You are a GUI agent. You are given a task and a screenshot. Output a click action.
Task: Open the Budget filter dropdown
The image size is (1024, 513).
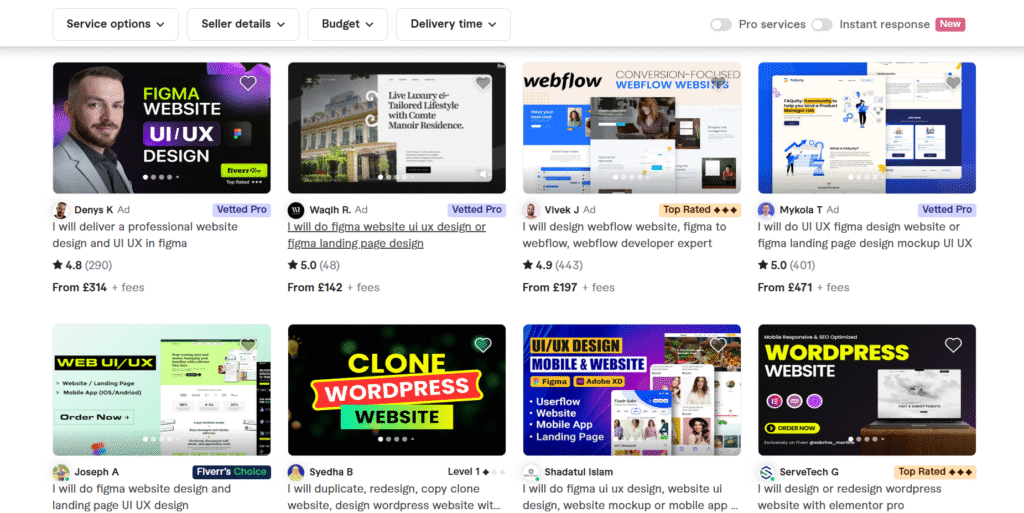pos(347,24)
